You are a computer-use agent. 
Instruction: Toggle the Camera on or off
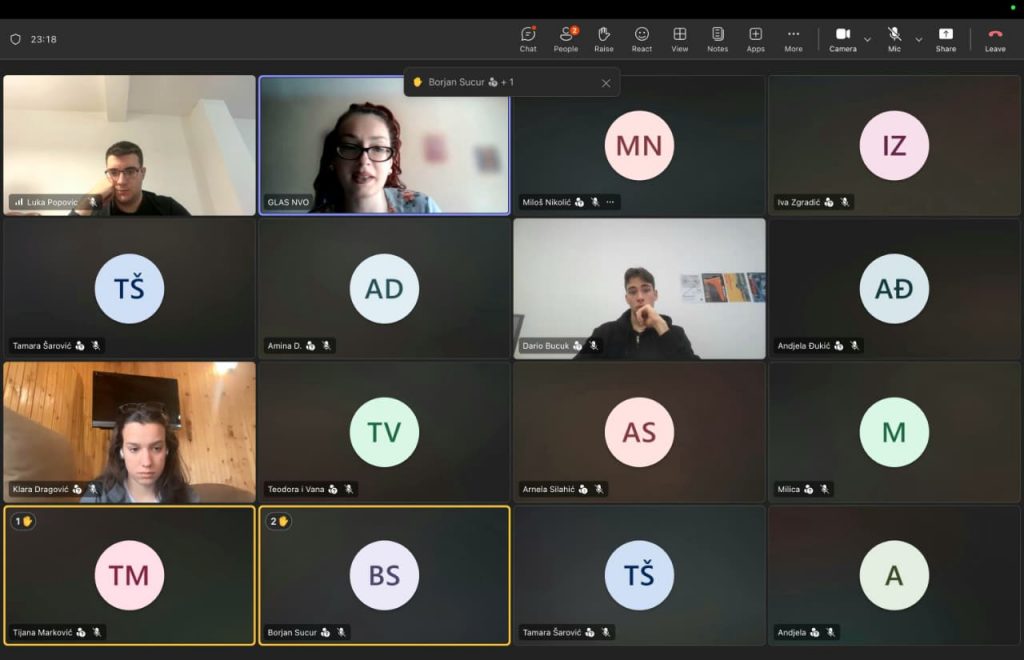point(842,38)
